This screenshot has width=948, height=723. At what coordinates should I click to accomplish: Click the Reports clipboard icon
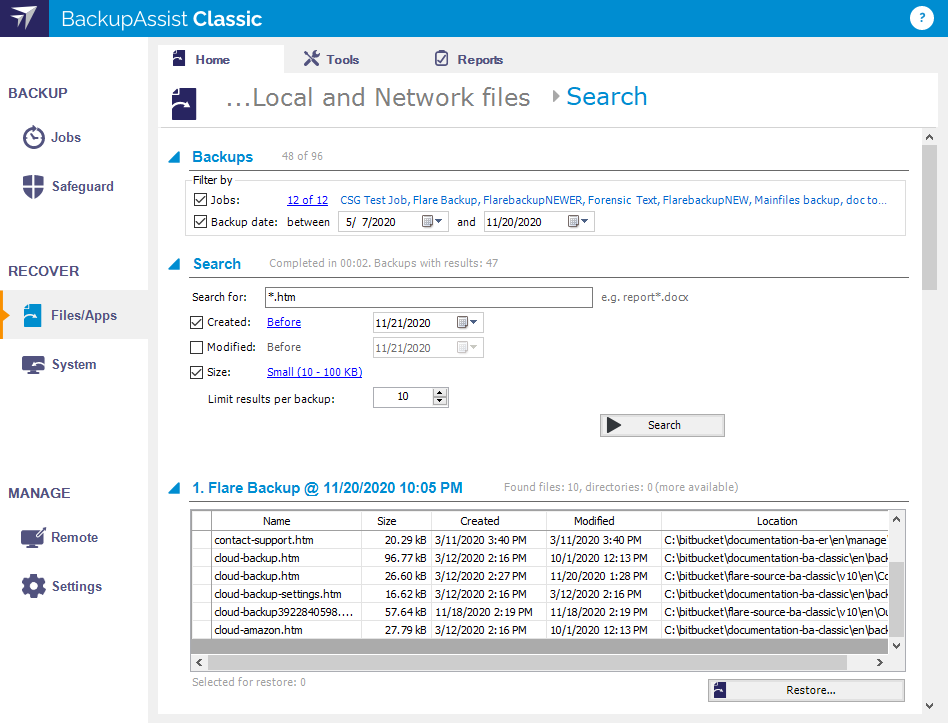(442, 58)
